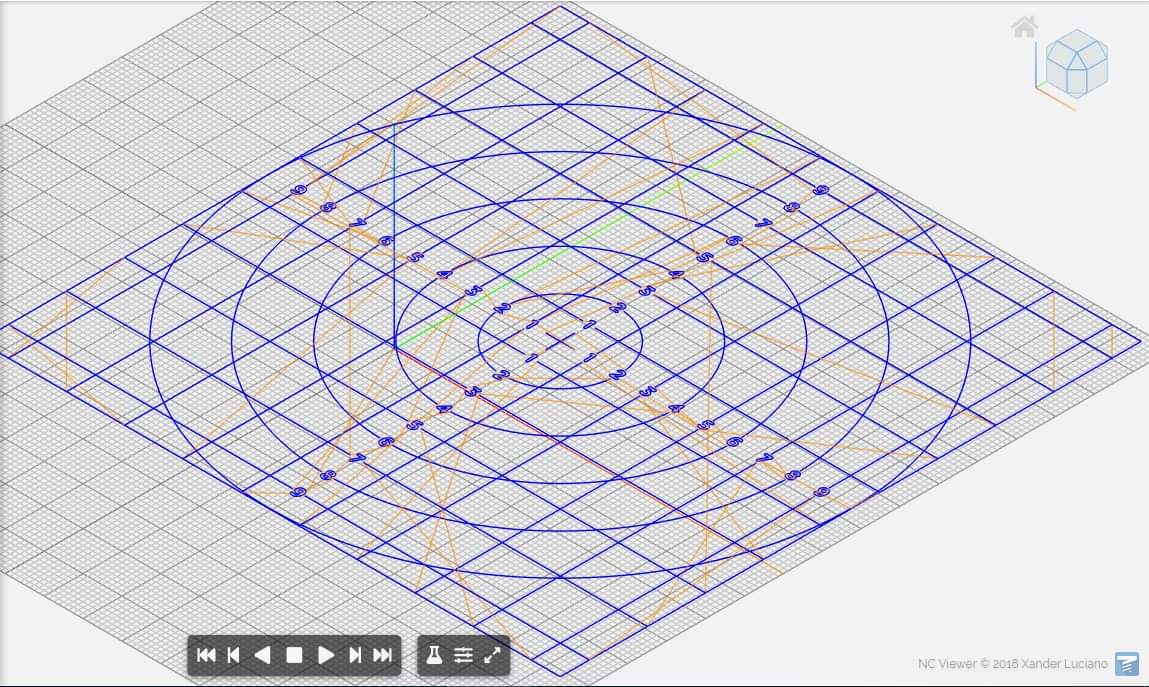Click the orange axis line under the view cube
This screenshot has height=687, width=1149.
point(1061,102)
